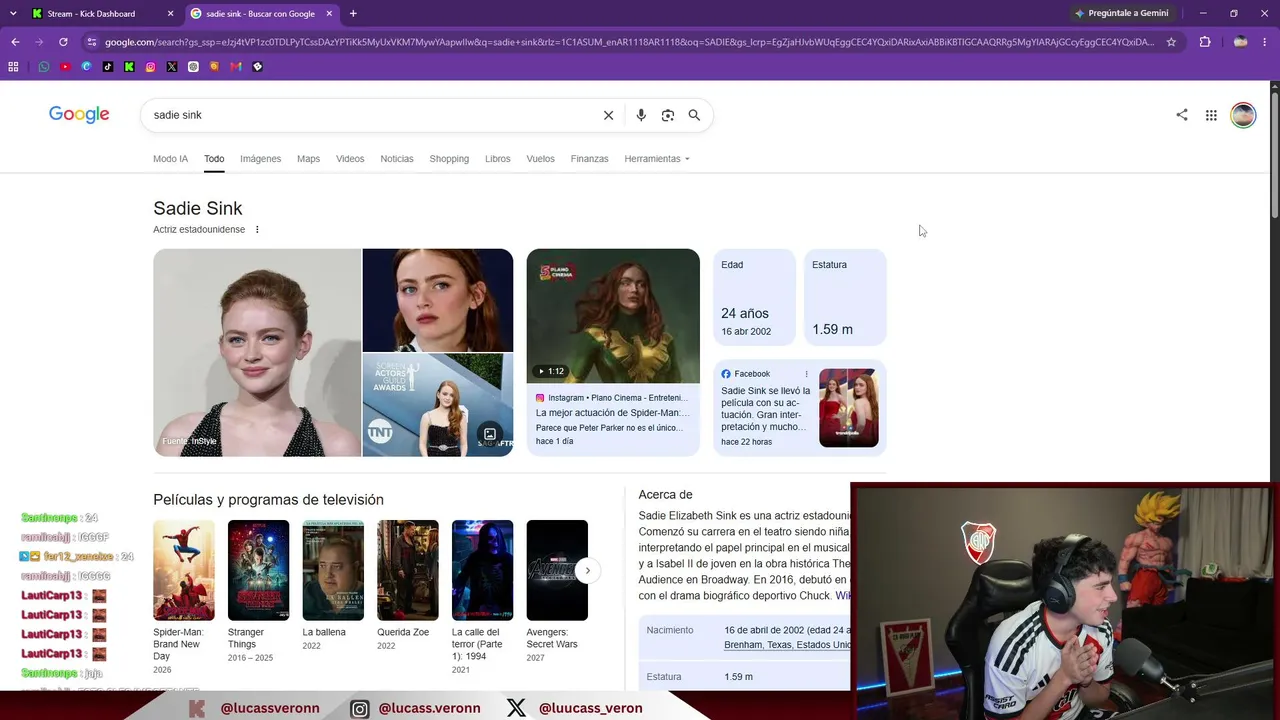Focus the Google search box

[375, 115]
